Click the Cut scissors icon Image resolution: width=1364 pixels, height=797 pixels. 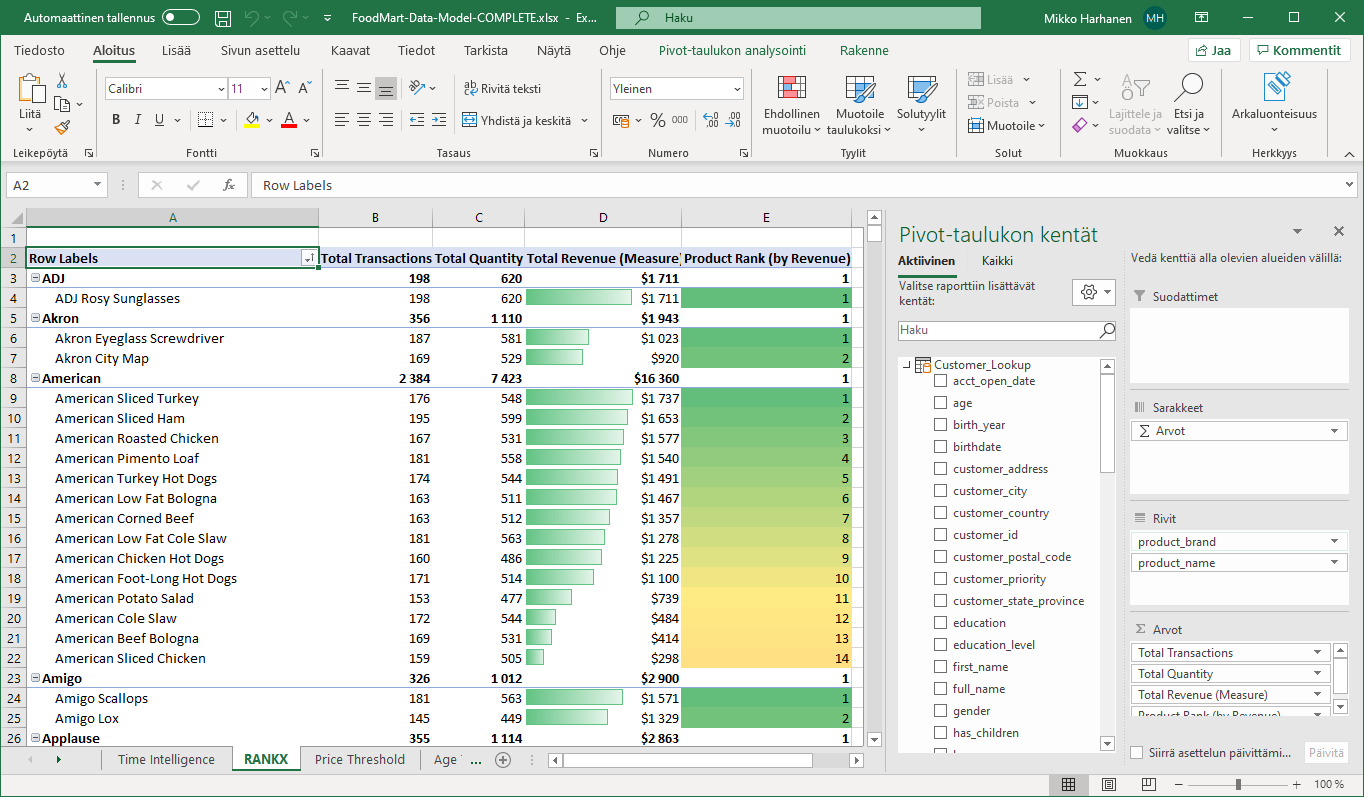coord(62,81)
